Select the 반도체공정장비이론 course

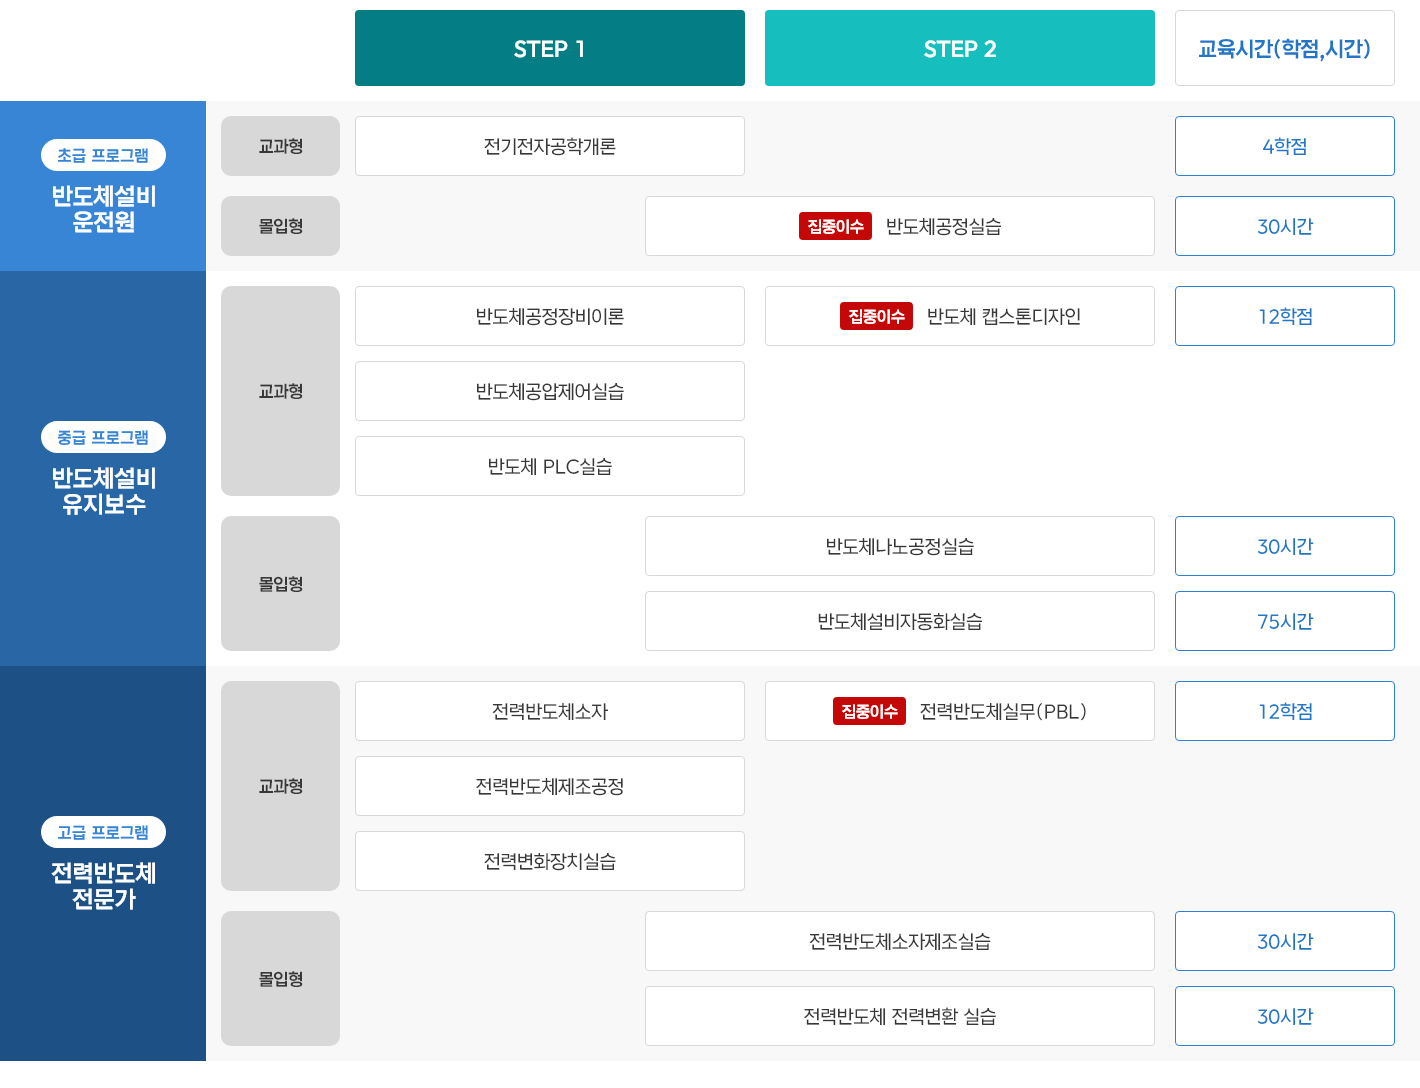pyautogui.click(x=550, y=316)
